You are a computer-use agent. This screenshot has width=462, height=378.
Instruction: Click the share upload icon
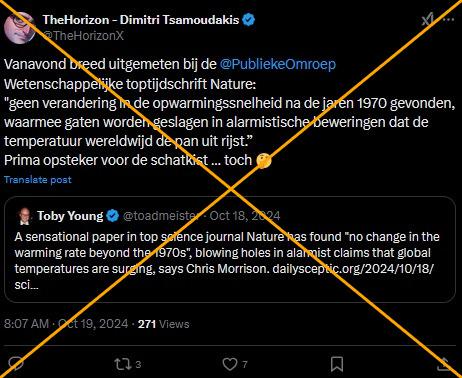(444, 364)
